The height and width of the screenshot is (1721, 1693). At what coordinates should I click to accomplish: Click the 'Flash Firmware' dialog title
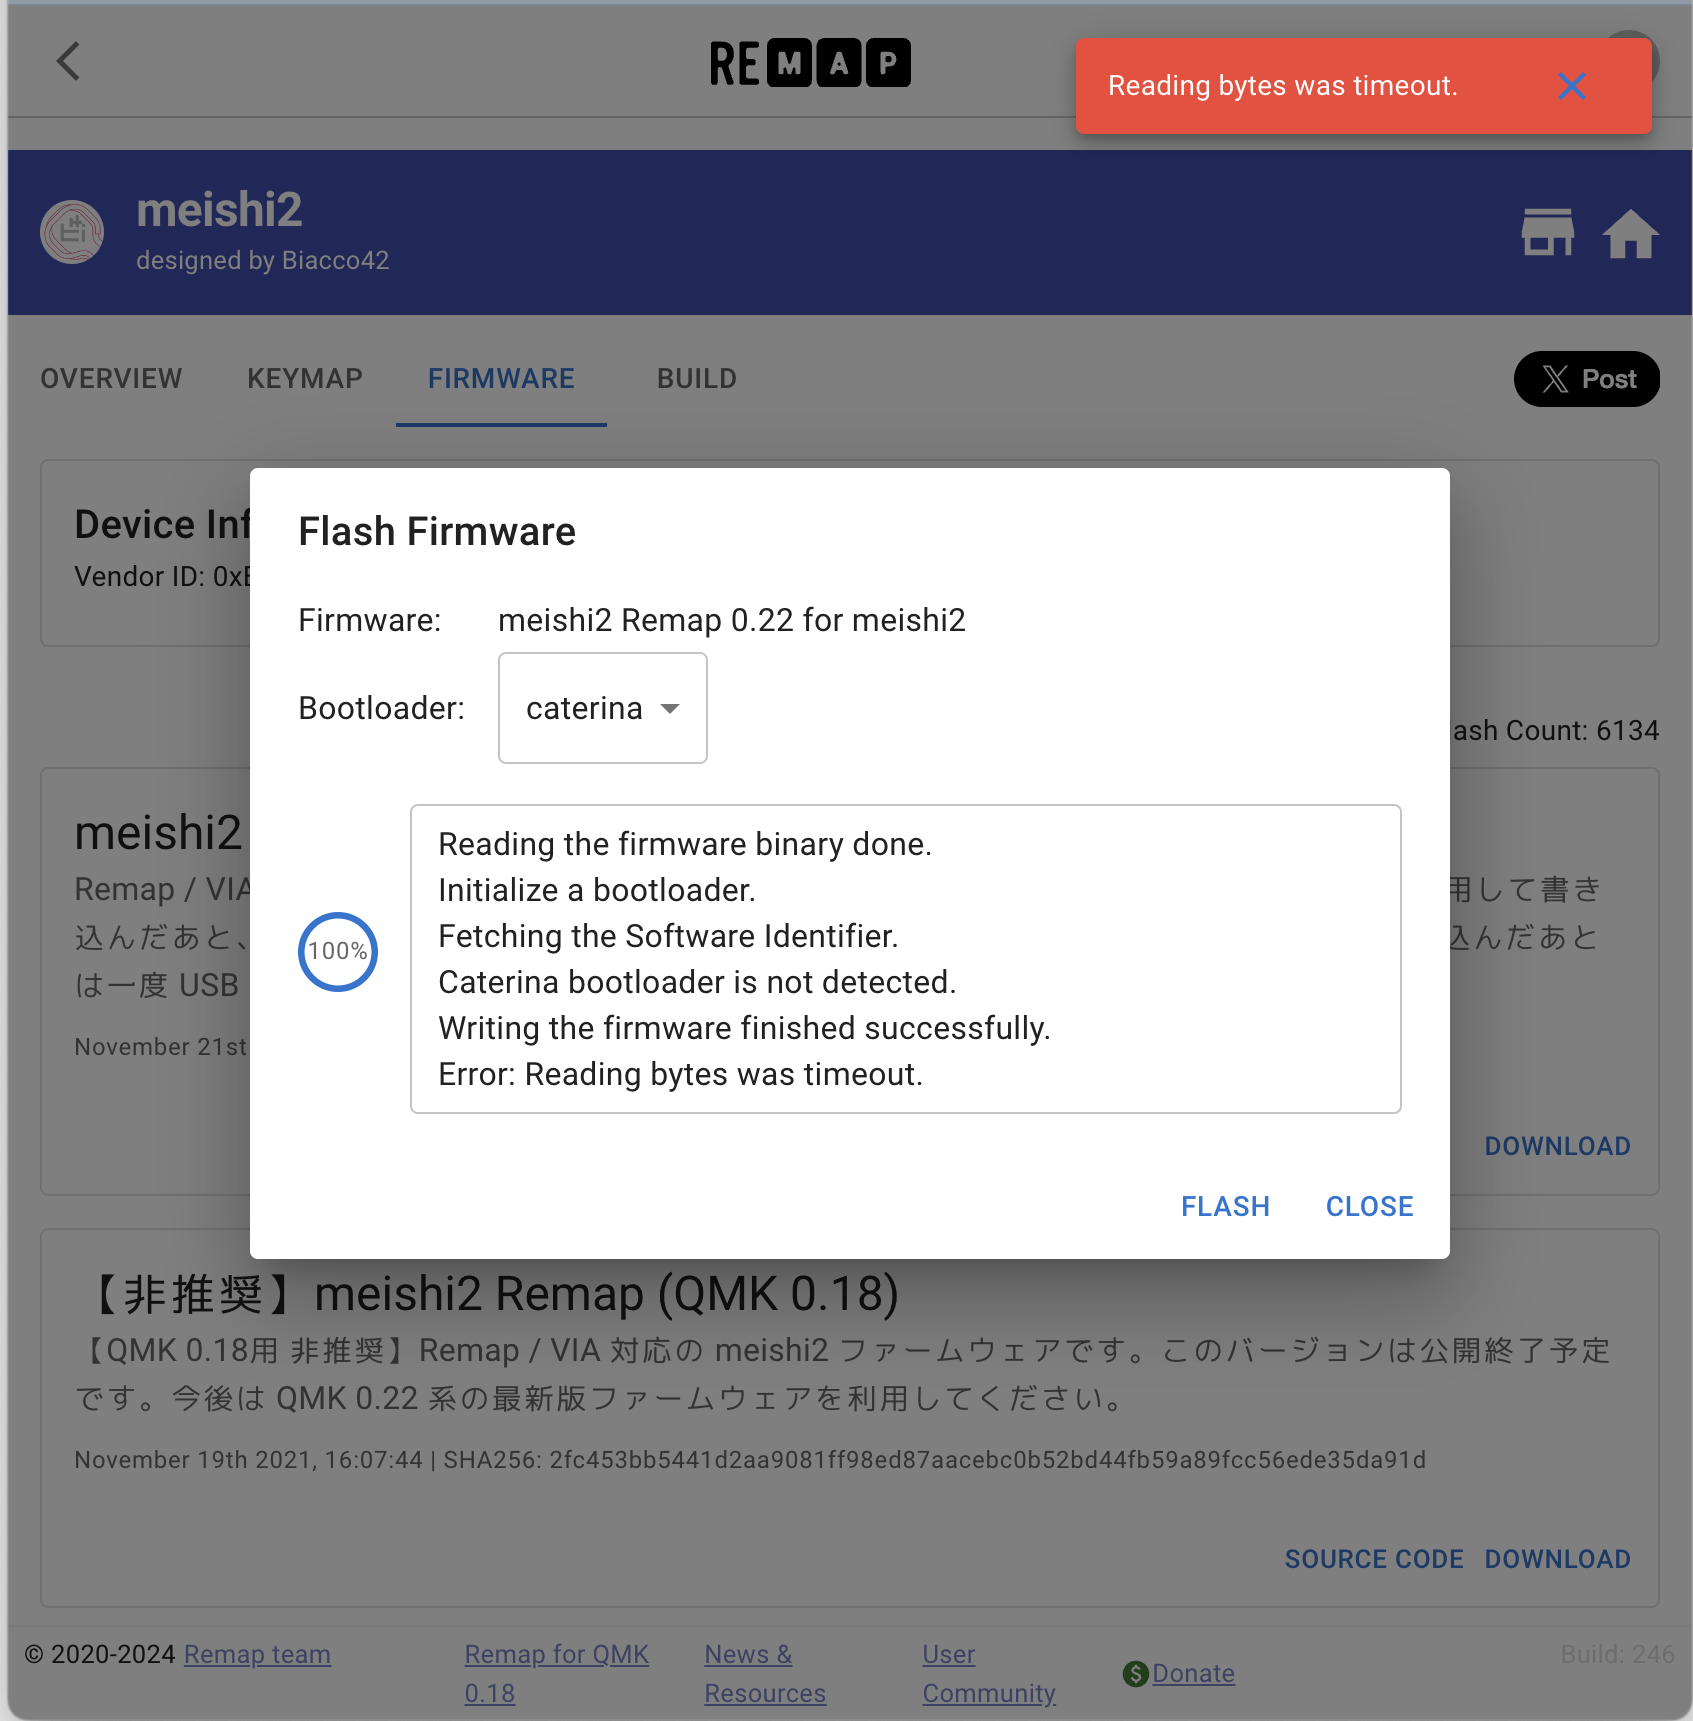[x=437, y=531]
